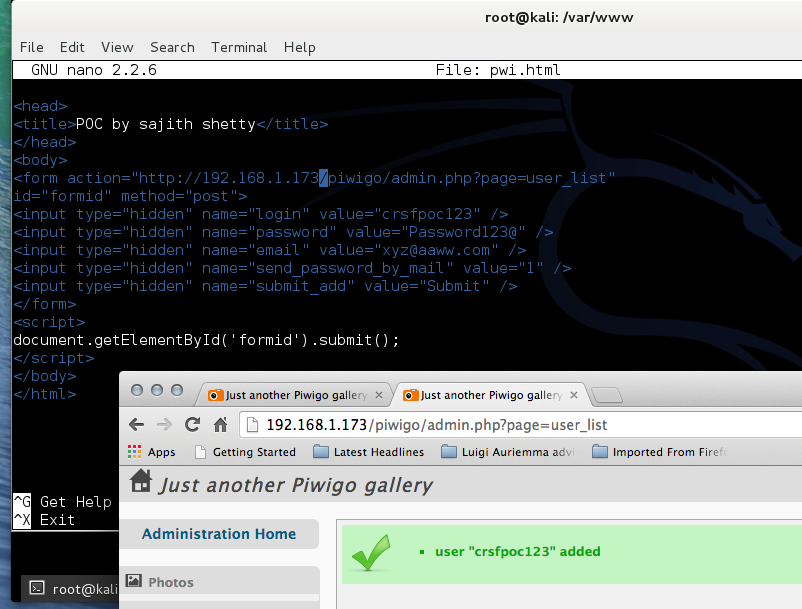Click the browser window's third traffic-light button

[x=177, y=391]
